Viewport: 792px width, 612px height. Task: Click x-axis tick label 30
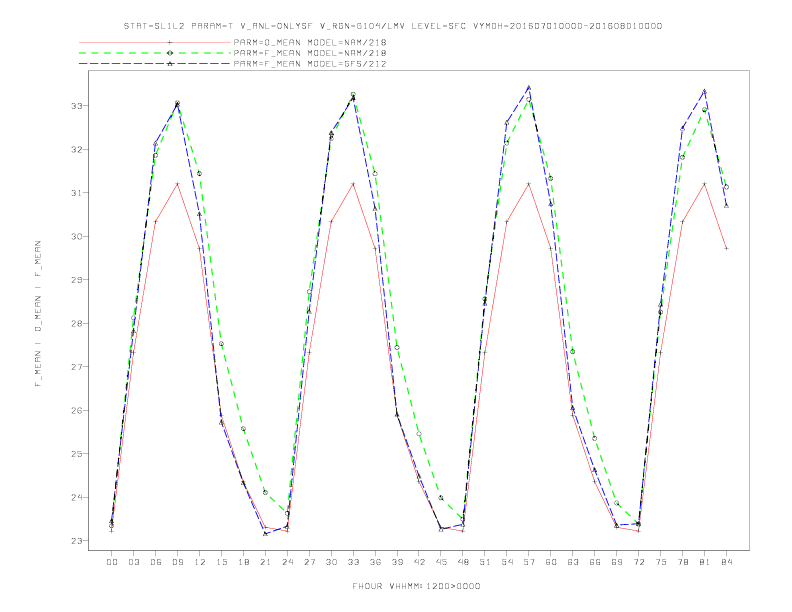click(331, 562)
